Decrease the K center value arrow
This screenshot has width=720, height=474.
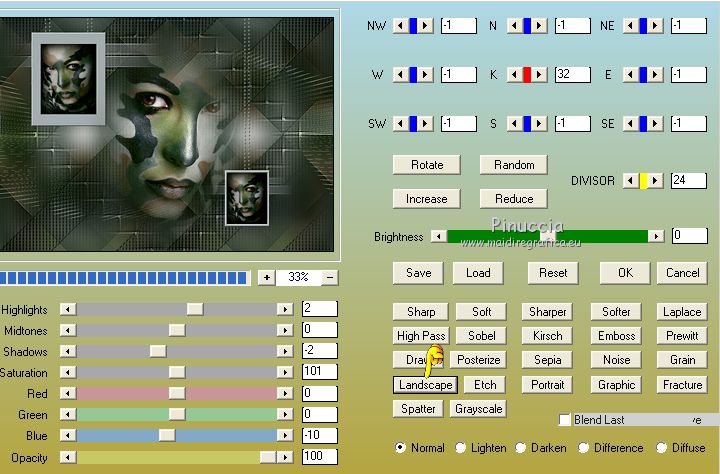514,74
